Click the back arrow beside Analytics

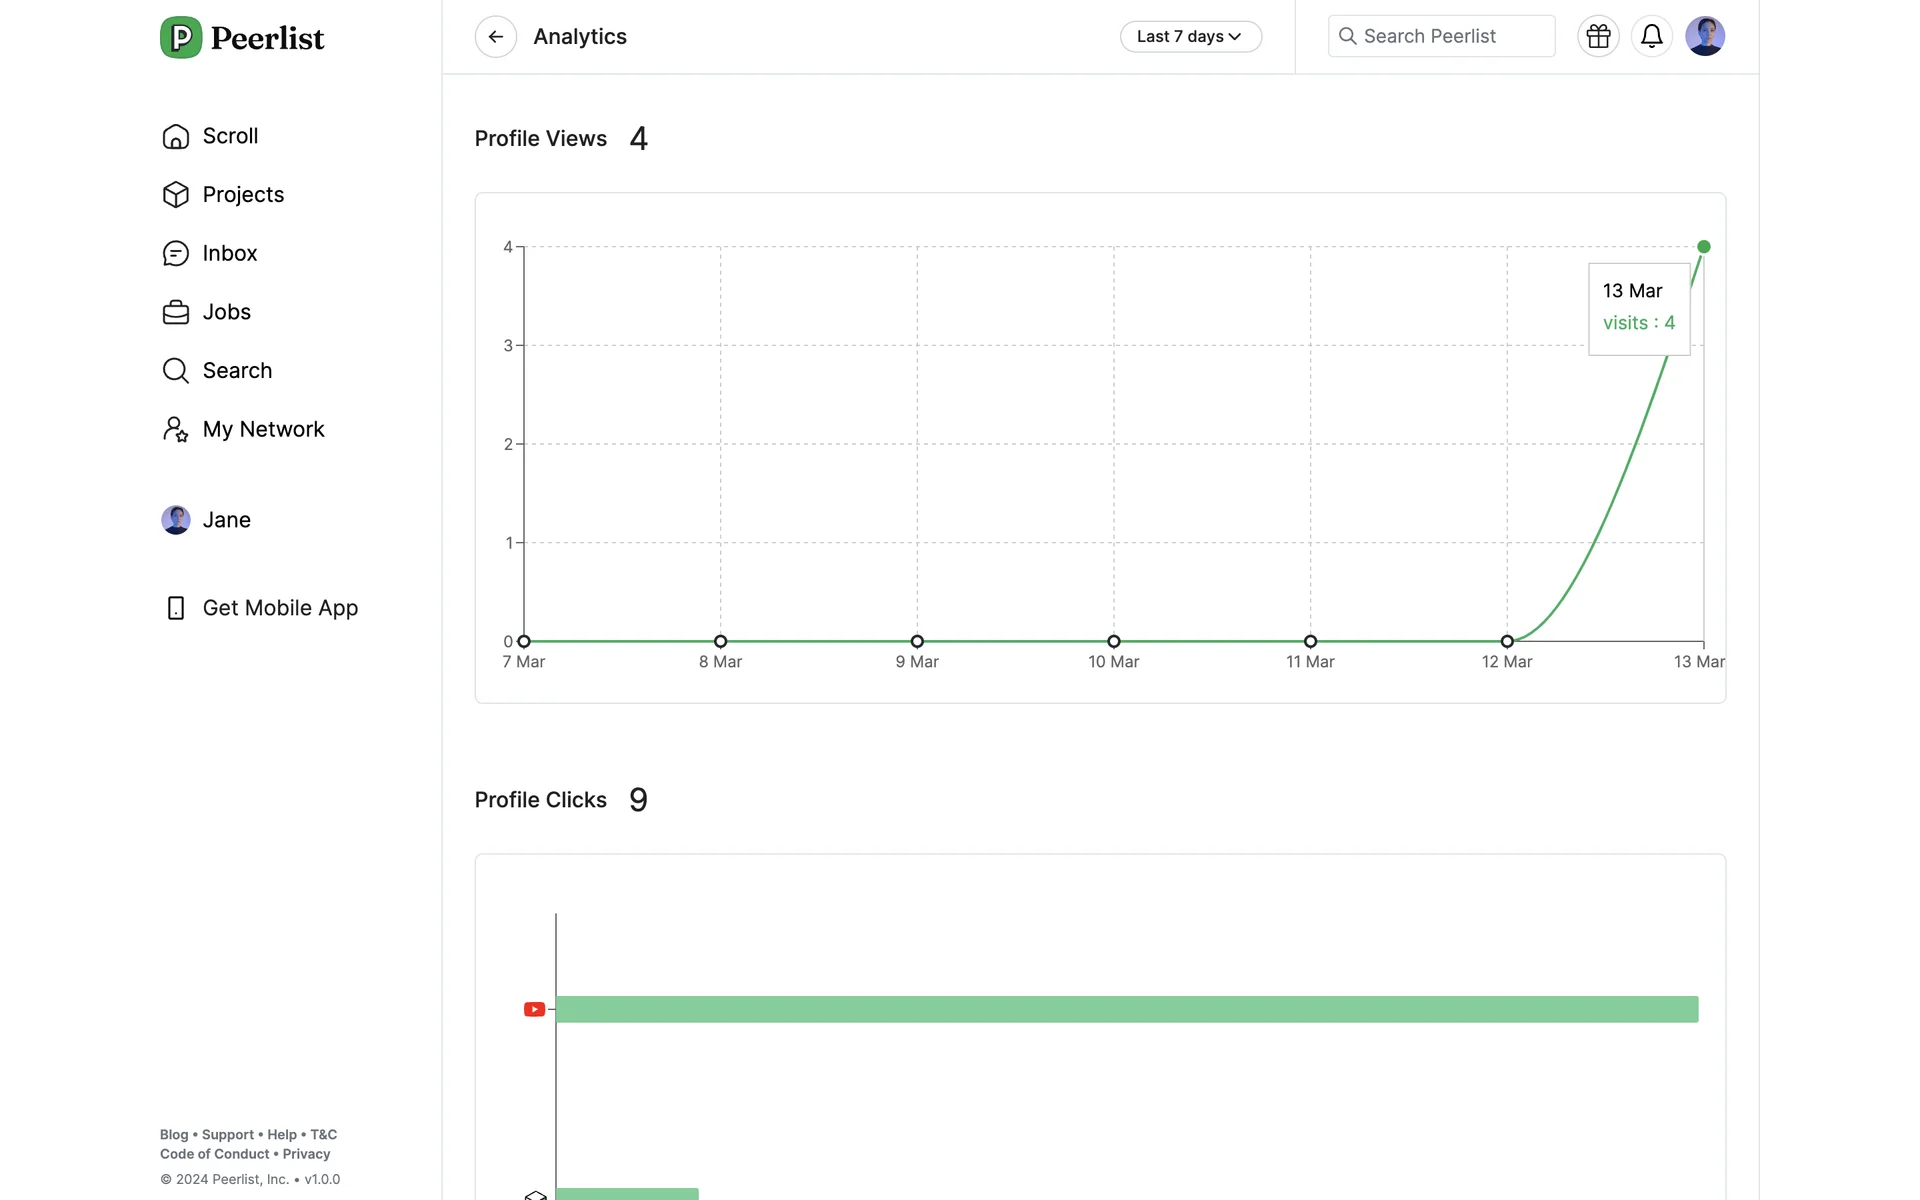[x=495, y=37]
